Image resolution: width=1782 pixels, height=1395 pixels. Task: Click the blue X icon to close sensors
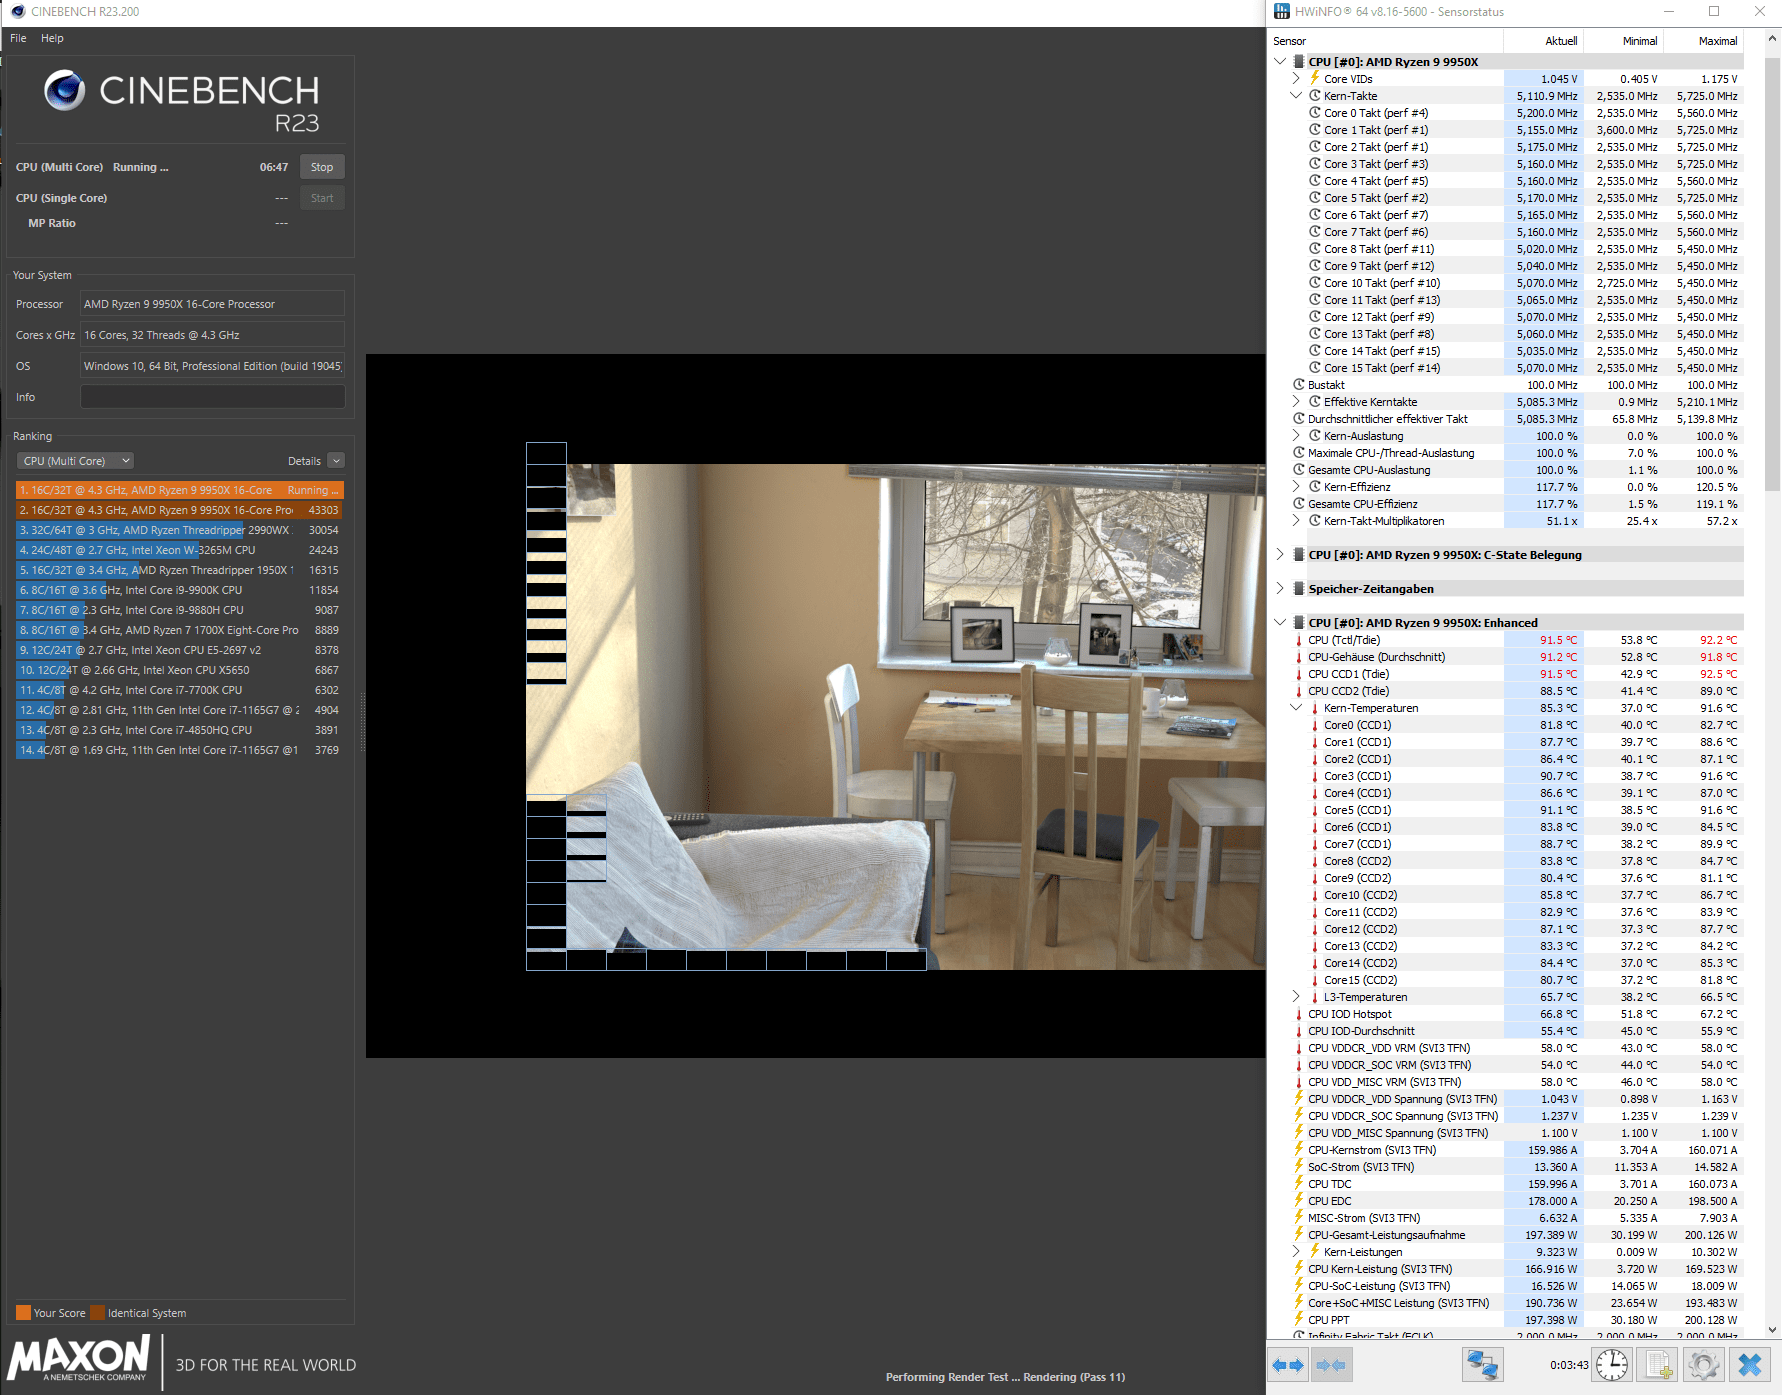pyautogui.click(x=1750, y=1365)
